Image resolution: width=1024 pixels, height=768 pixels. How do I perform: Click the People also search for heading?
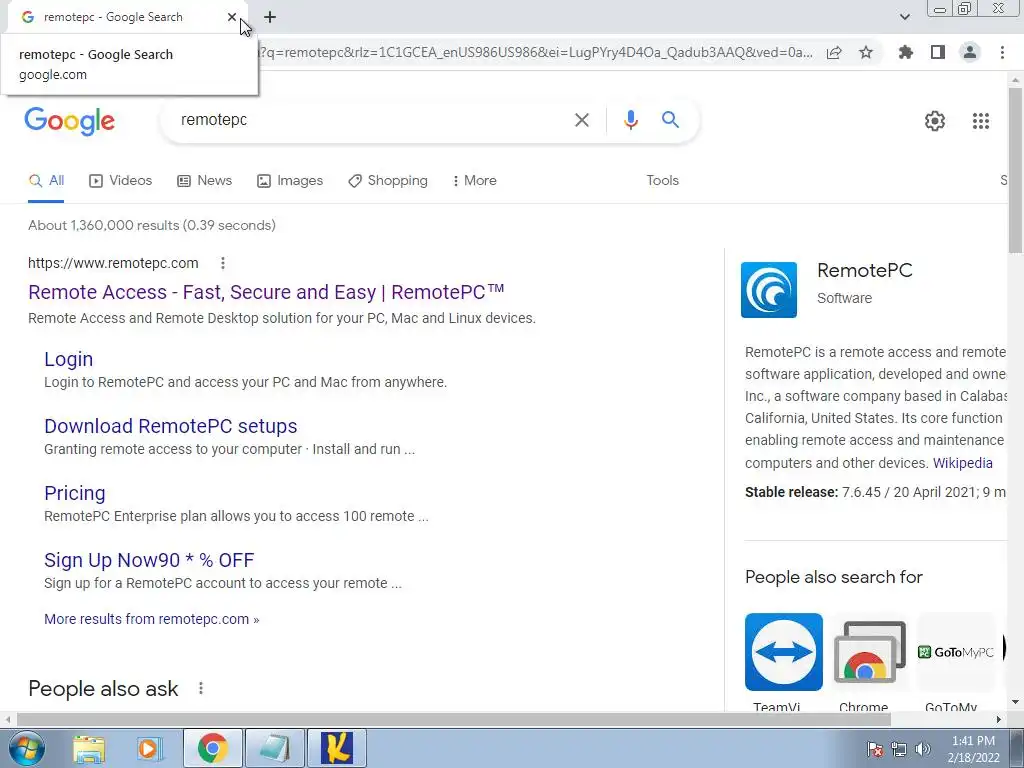[833, 577]
